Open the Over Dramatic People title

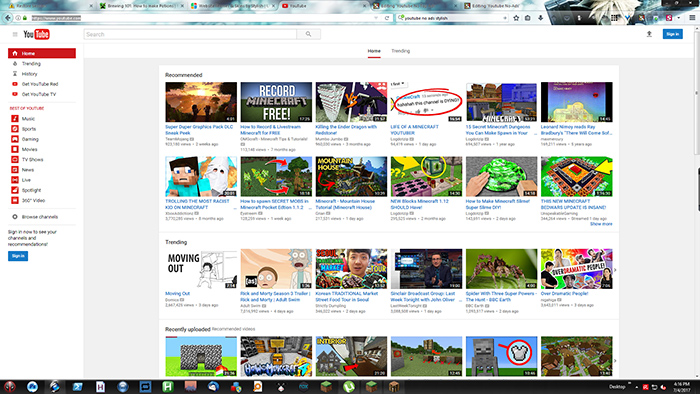coord(564,294)
